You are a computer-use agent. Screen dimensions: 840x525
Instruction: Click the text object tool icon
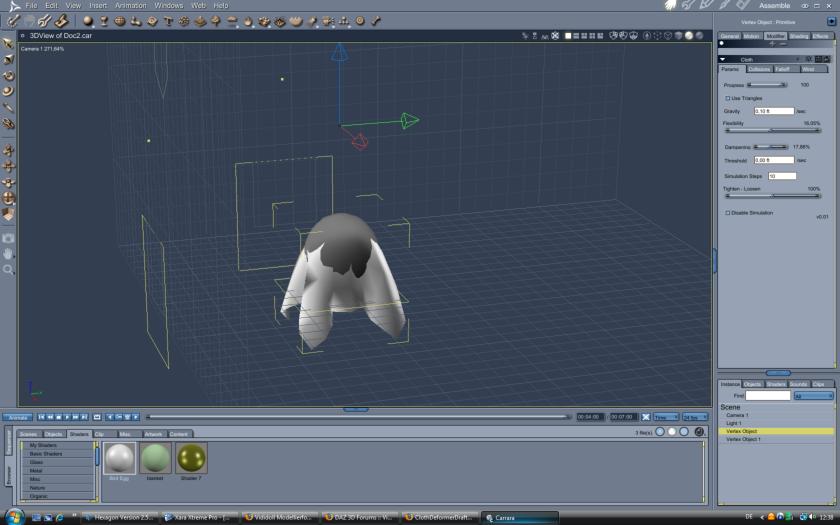coord(168,21)
